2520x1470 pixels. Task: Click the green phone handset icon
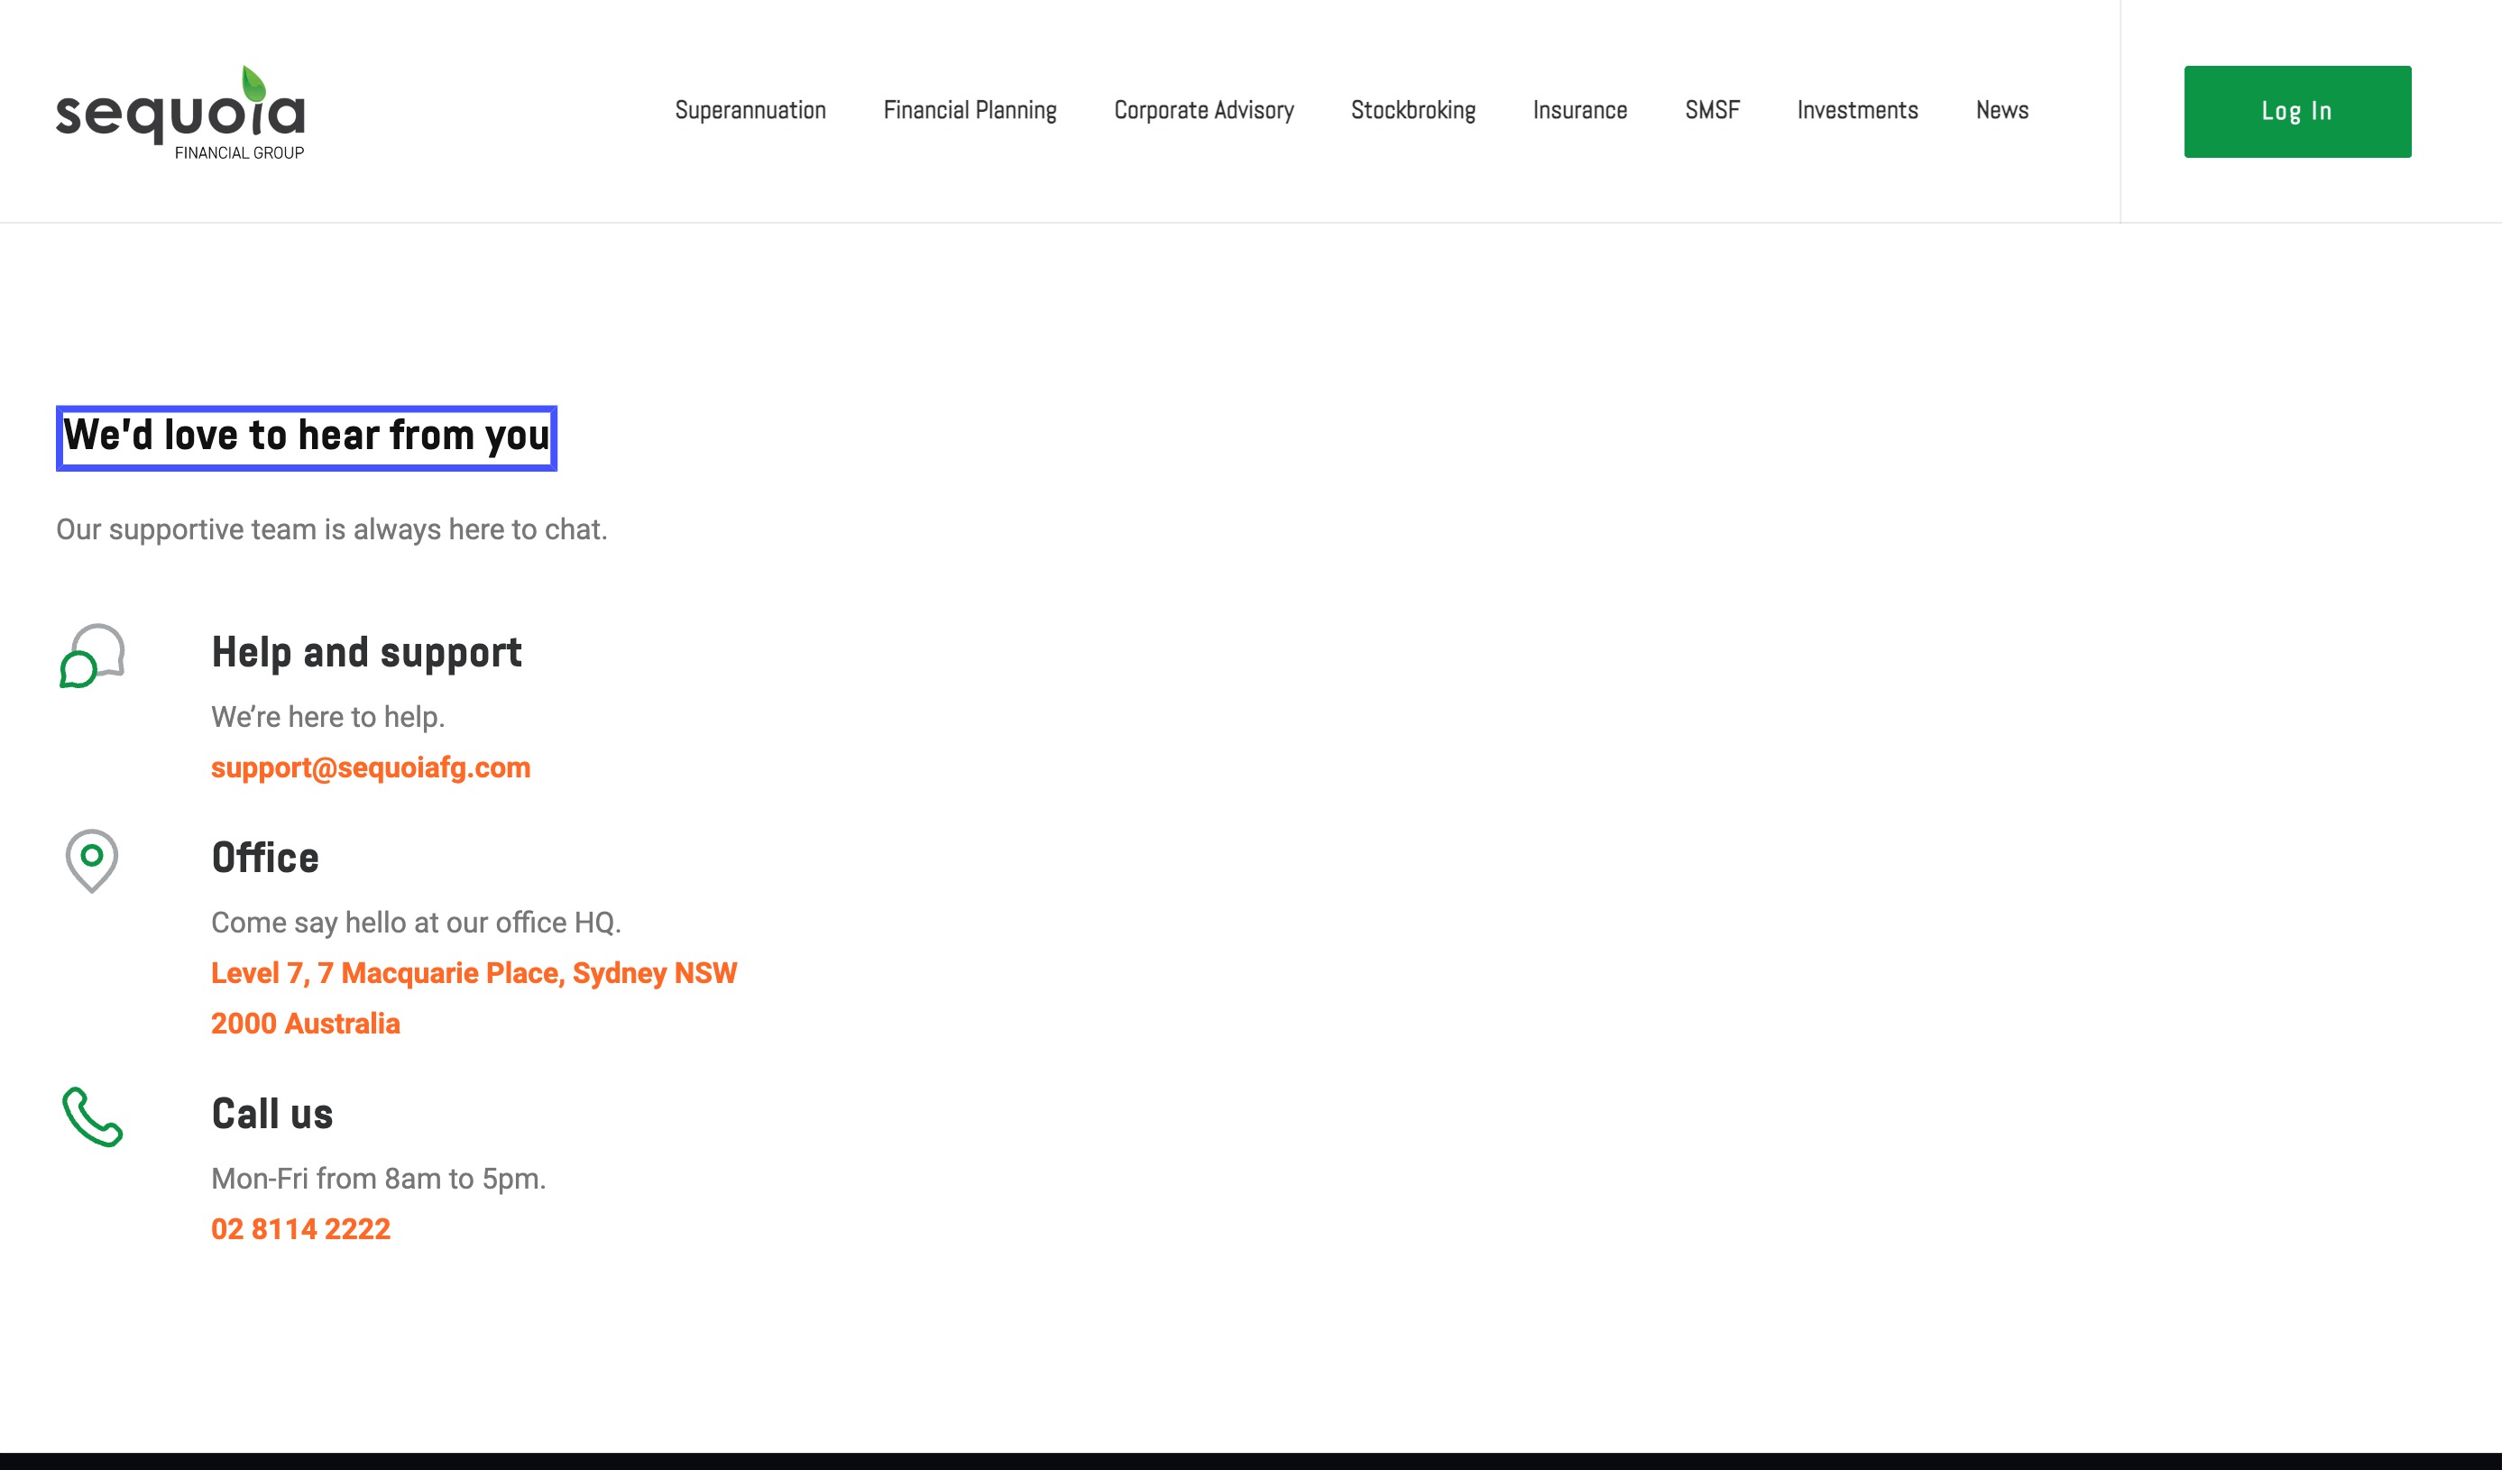coord(92,1118)
